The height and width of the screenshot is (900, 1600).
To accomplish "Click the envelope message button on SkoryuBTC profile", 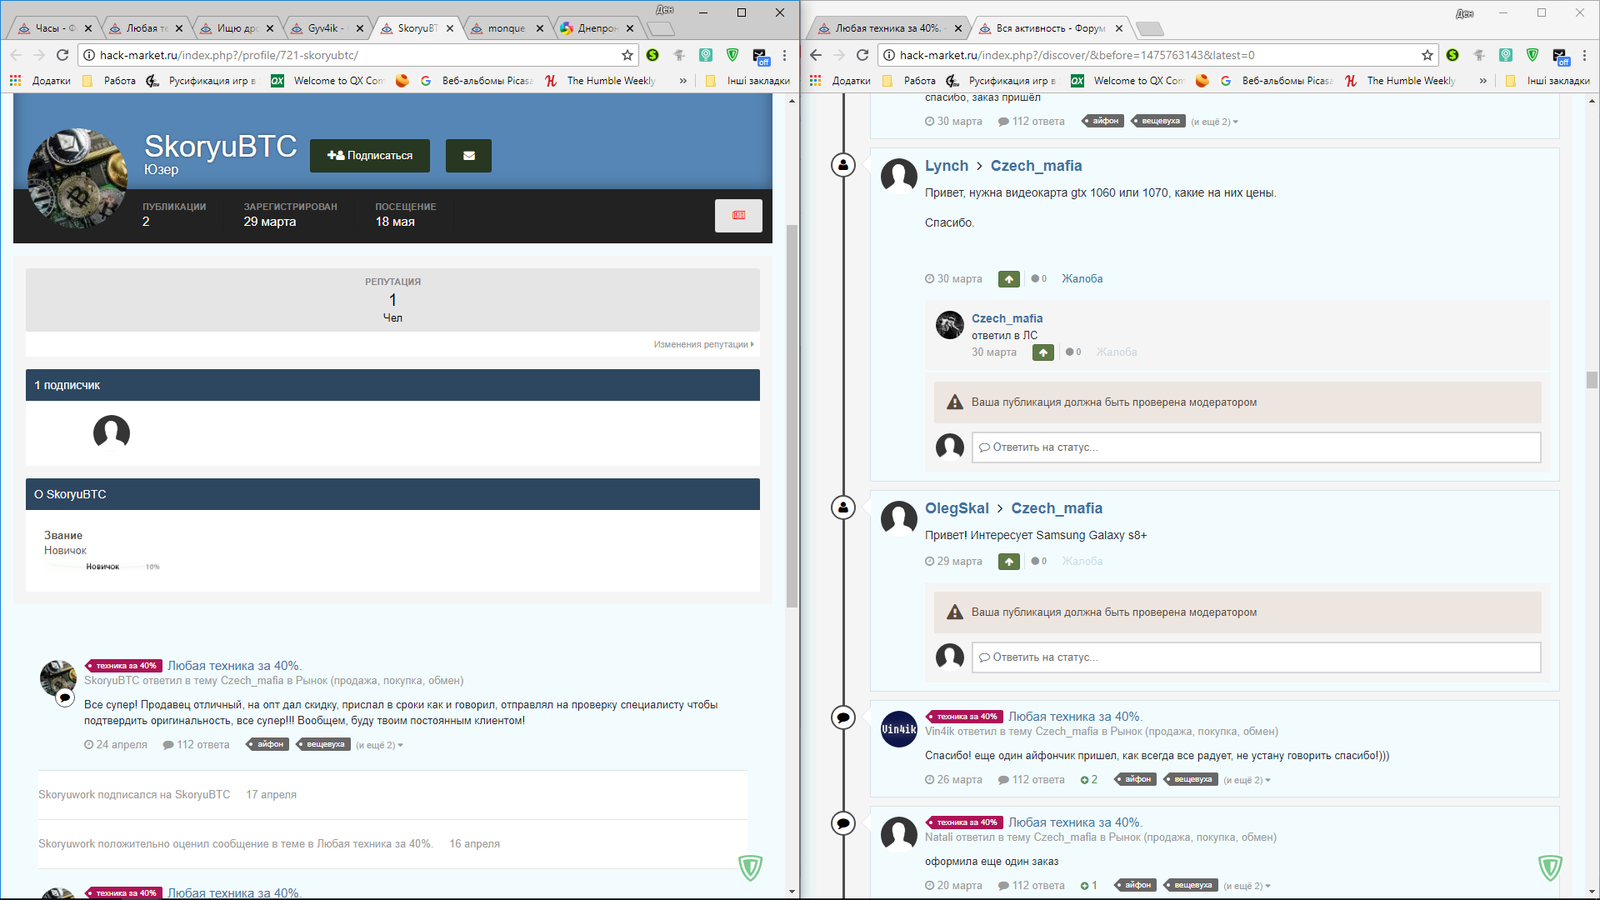I will [468, 156].
